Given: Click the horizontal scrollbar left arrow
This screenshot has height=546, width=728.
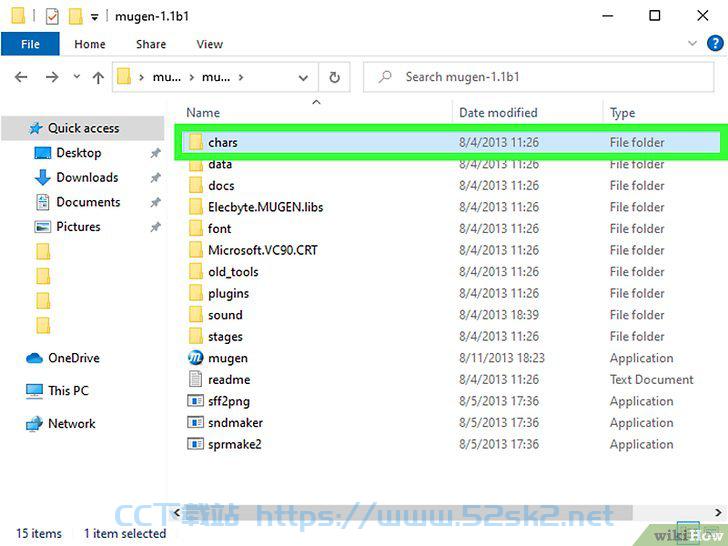Looking at the screenshot, I should pyautogui.click(x=176, y=513).
